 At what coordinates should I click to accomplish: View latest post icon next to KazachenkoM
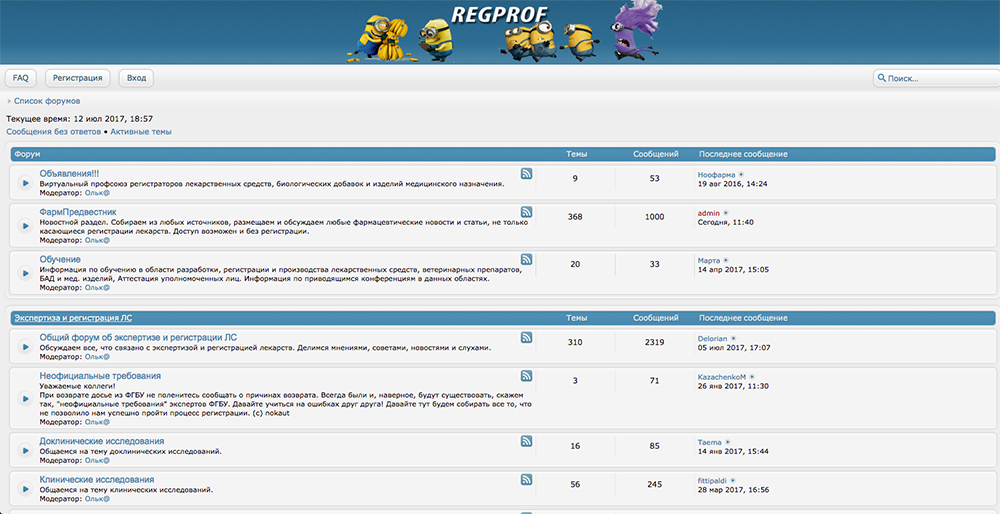(752, 377)
